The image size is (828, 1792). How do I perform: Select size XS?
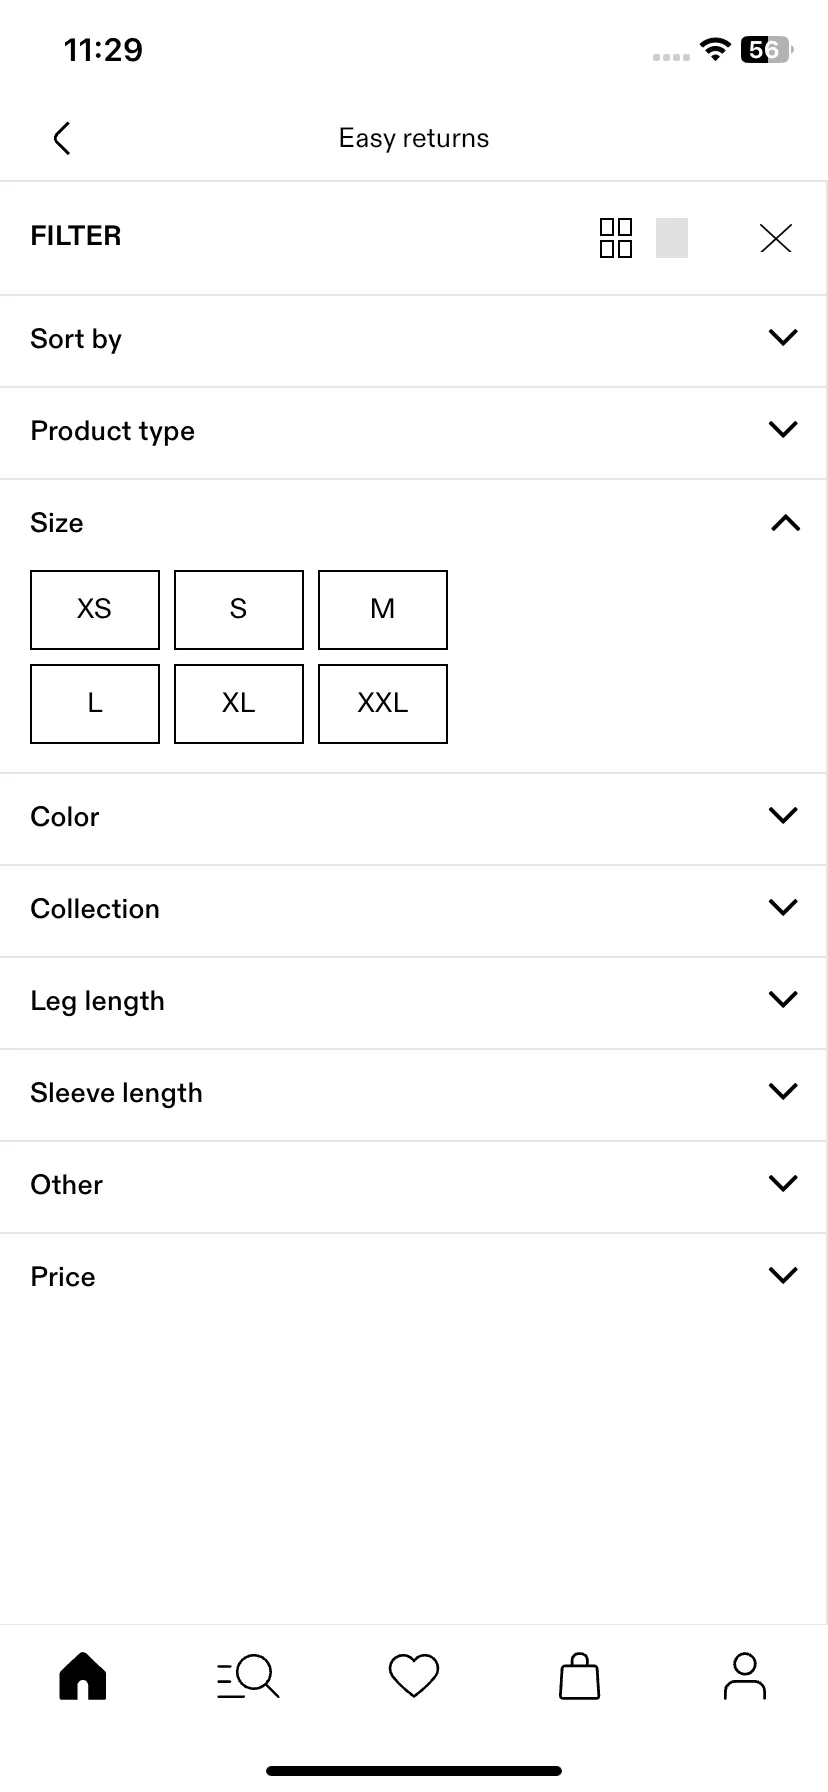point(95,610)
